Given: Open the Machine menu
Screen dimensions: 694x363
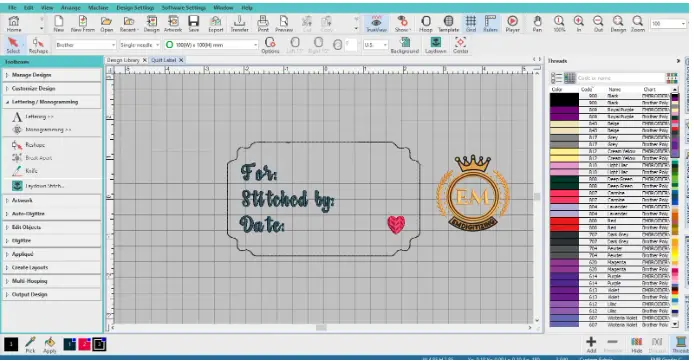Looking at the screenshot, I should click(x=98, y=8).
